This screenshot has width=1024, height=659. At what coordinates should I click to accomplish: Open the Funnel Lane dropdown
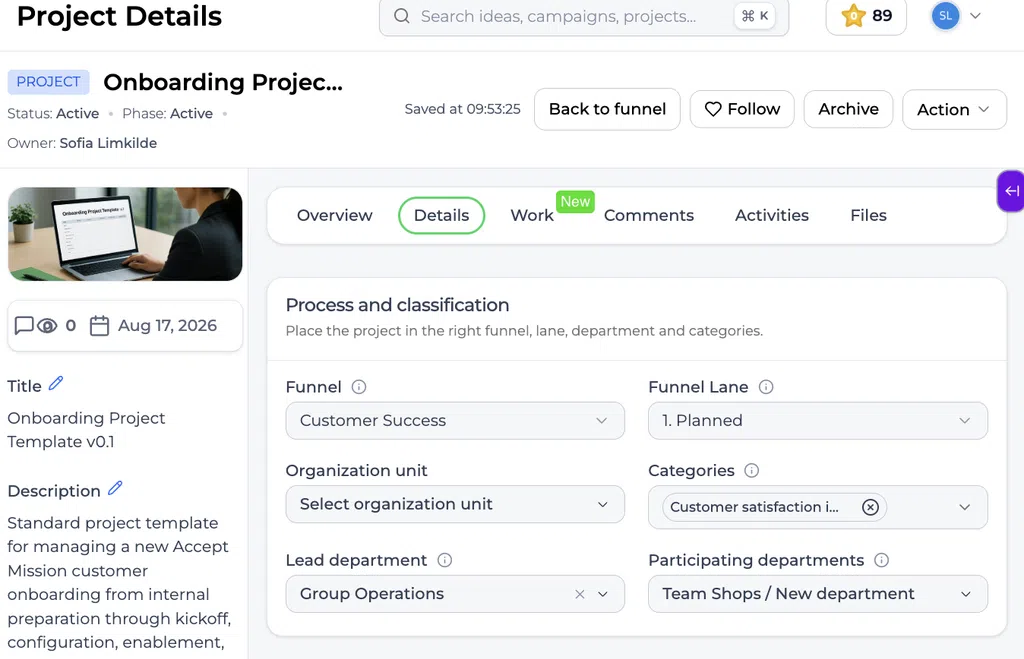[818, 421]
